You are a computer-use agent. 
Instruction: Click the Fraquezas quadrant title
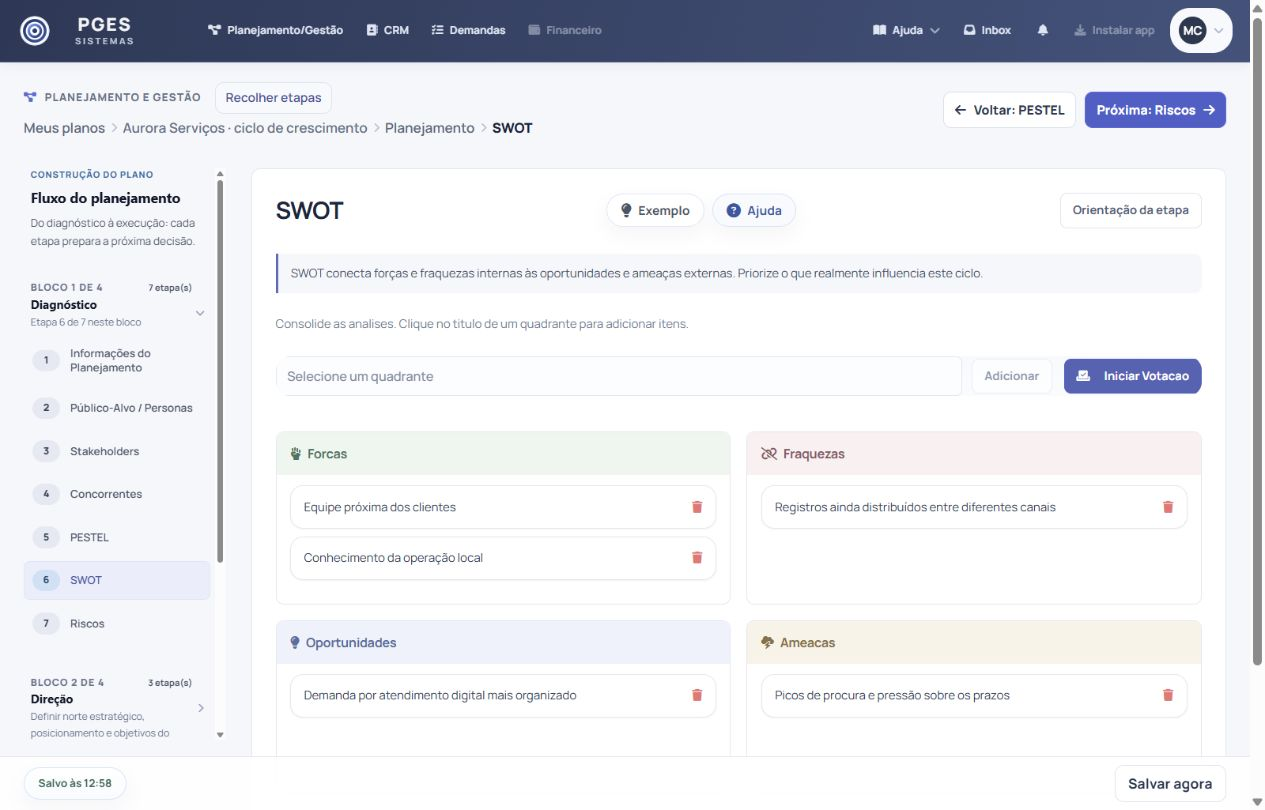pyautogui.click(x=814, y=454)
